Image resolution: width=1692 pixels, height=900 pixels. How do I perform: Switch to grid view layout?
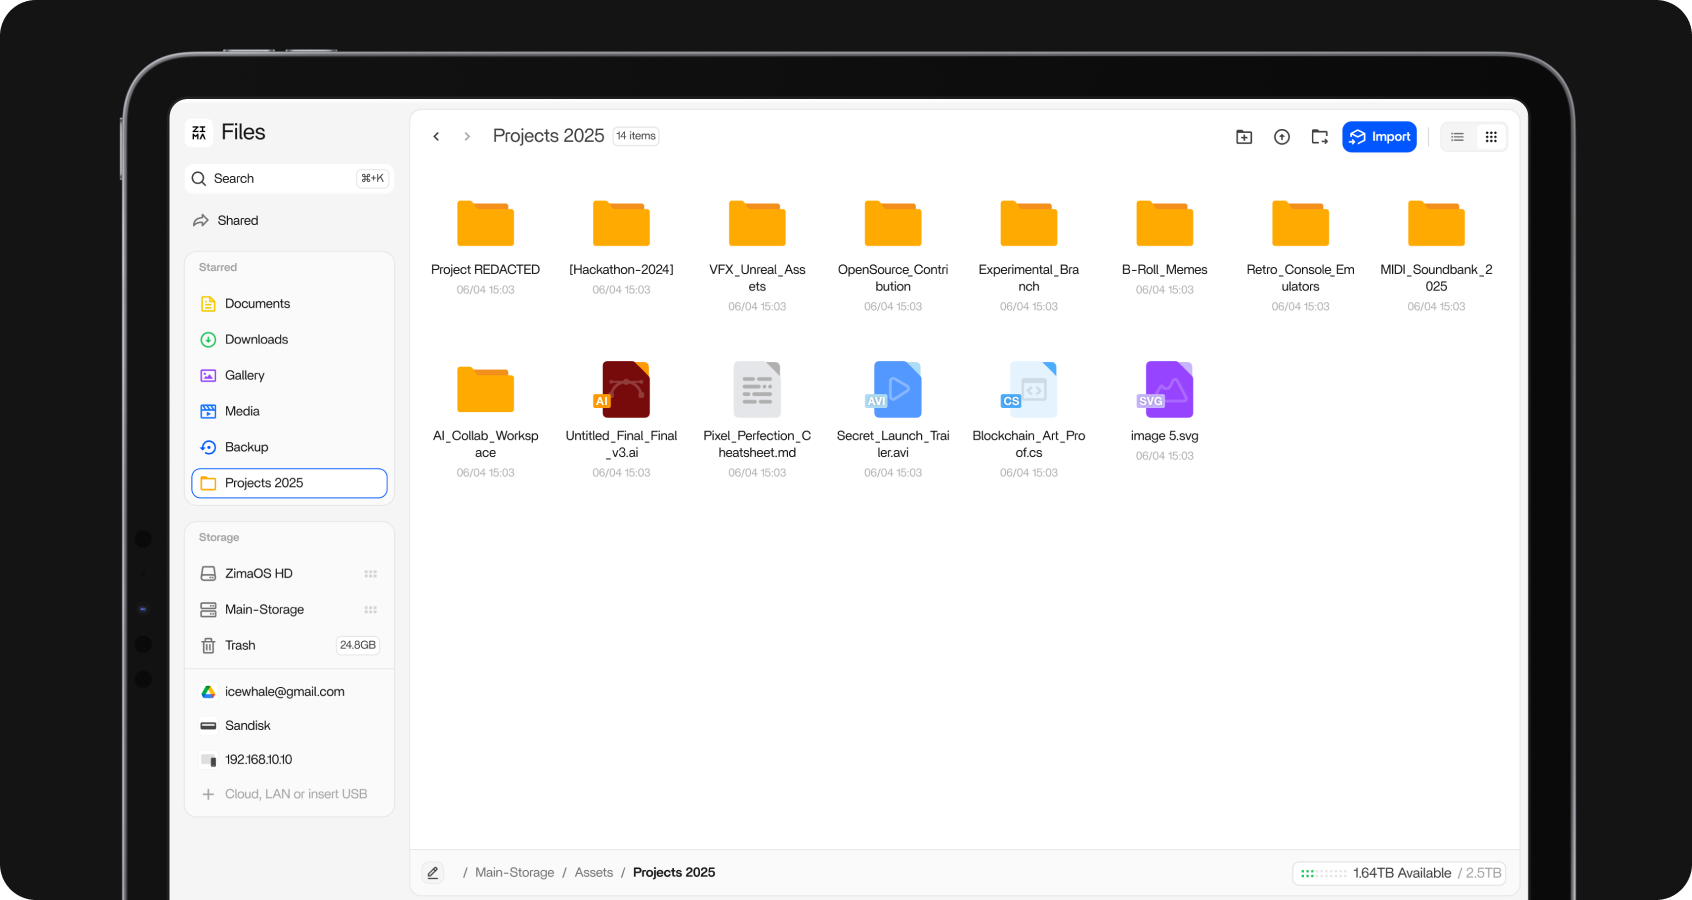click(1491, 136)
